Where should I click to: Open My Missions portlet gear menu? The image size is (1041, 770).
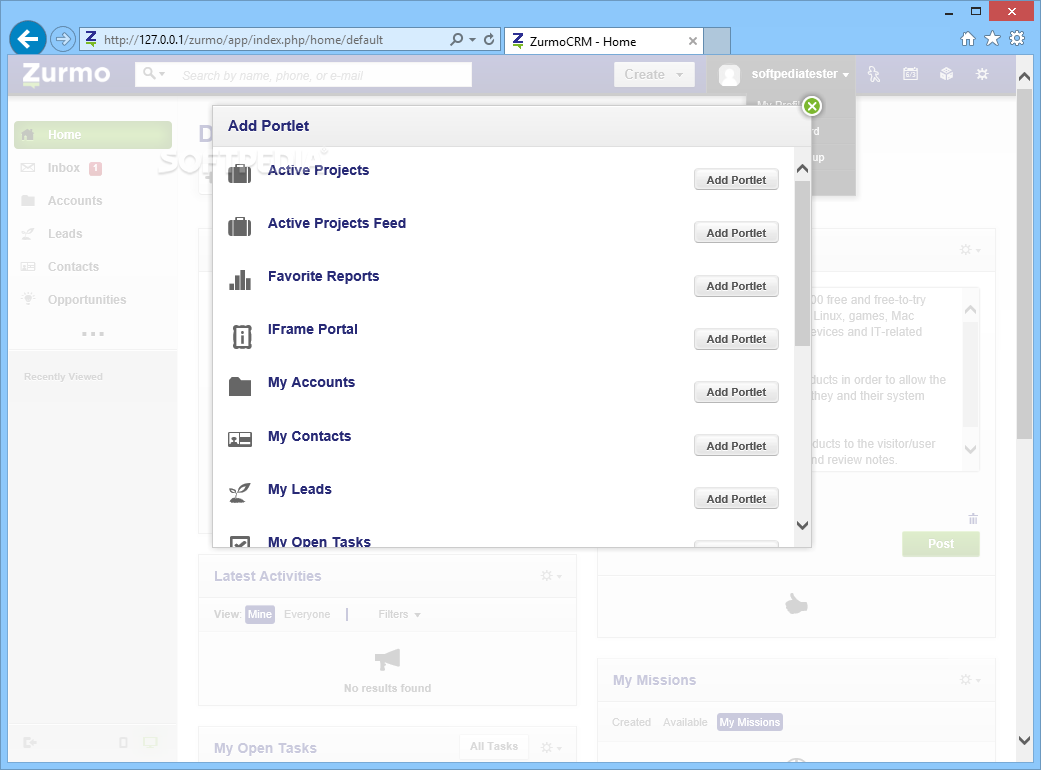pos(969,679)
